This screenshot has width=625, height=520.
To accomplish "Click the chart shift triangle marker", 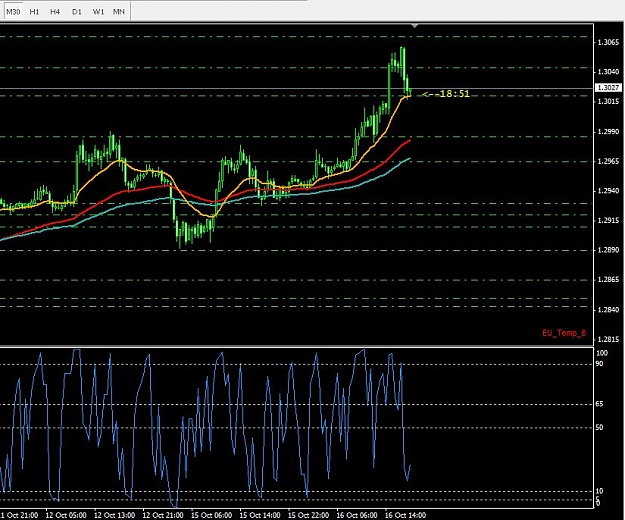I will (x=415, y=26).
